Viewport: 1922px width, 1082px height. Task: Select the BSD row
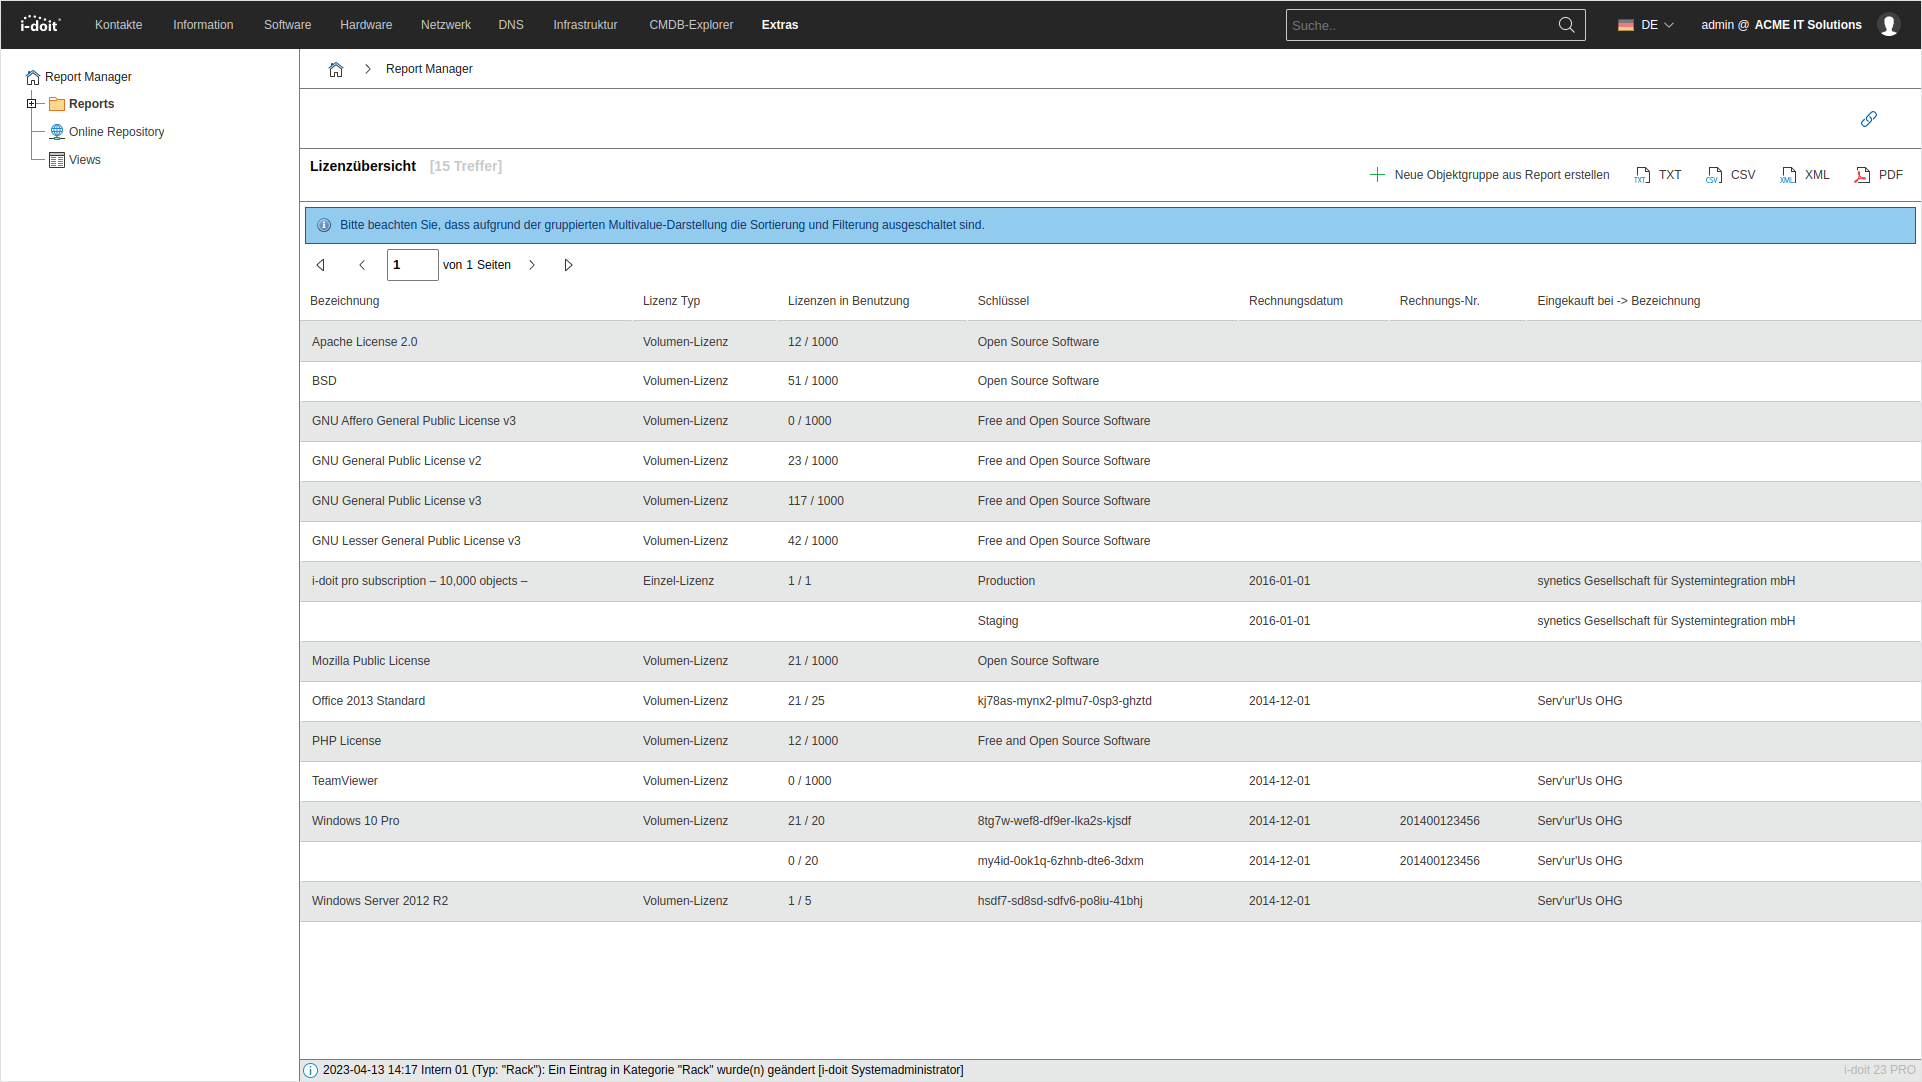tap(1110, 381)
